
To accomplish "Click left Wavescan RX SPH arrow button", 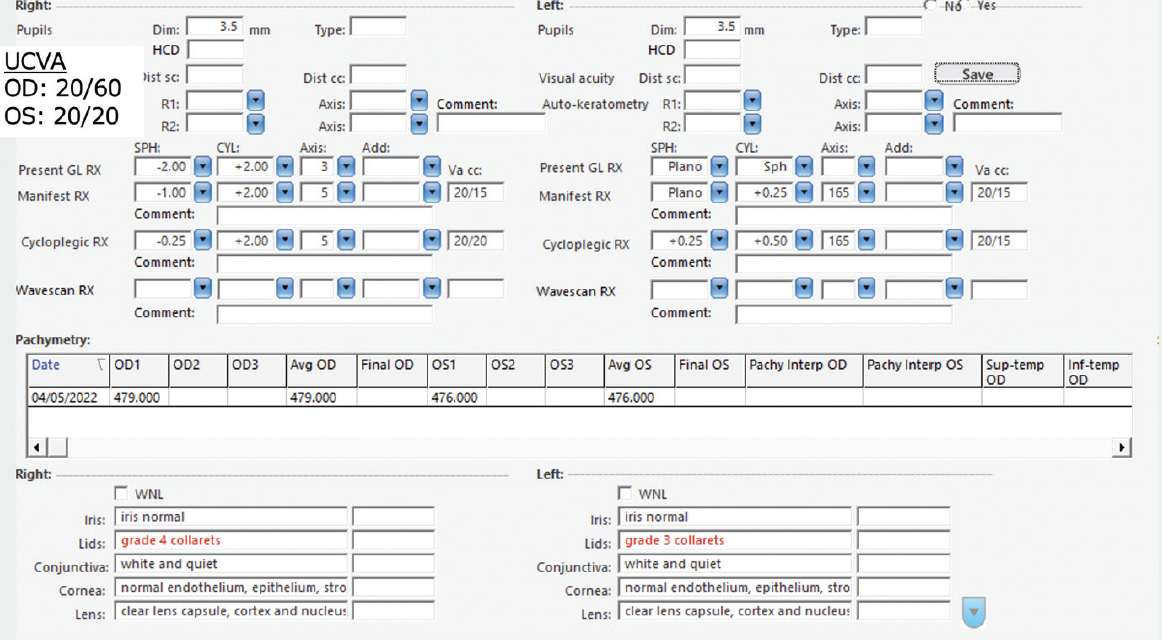I will pyautogui.click(x=719, y=289).
